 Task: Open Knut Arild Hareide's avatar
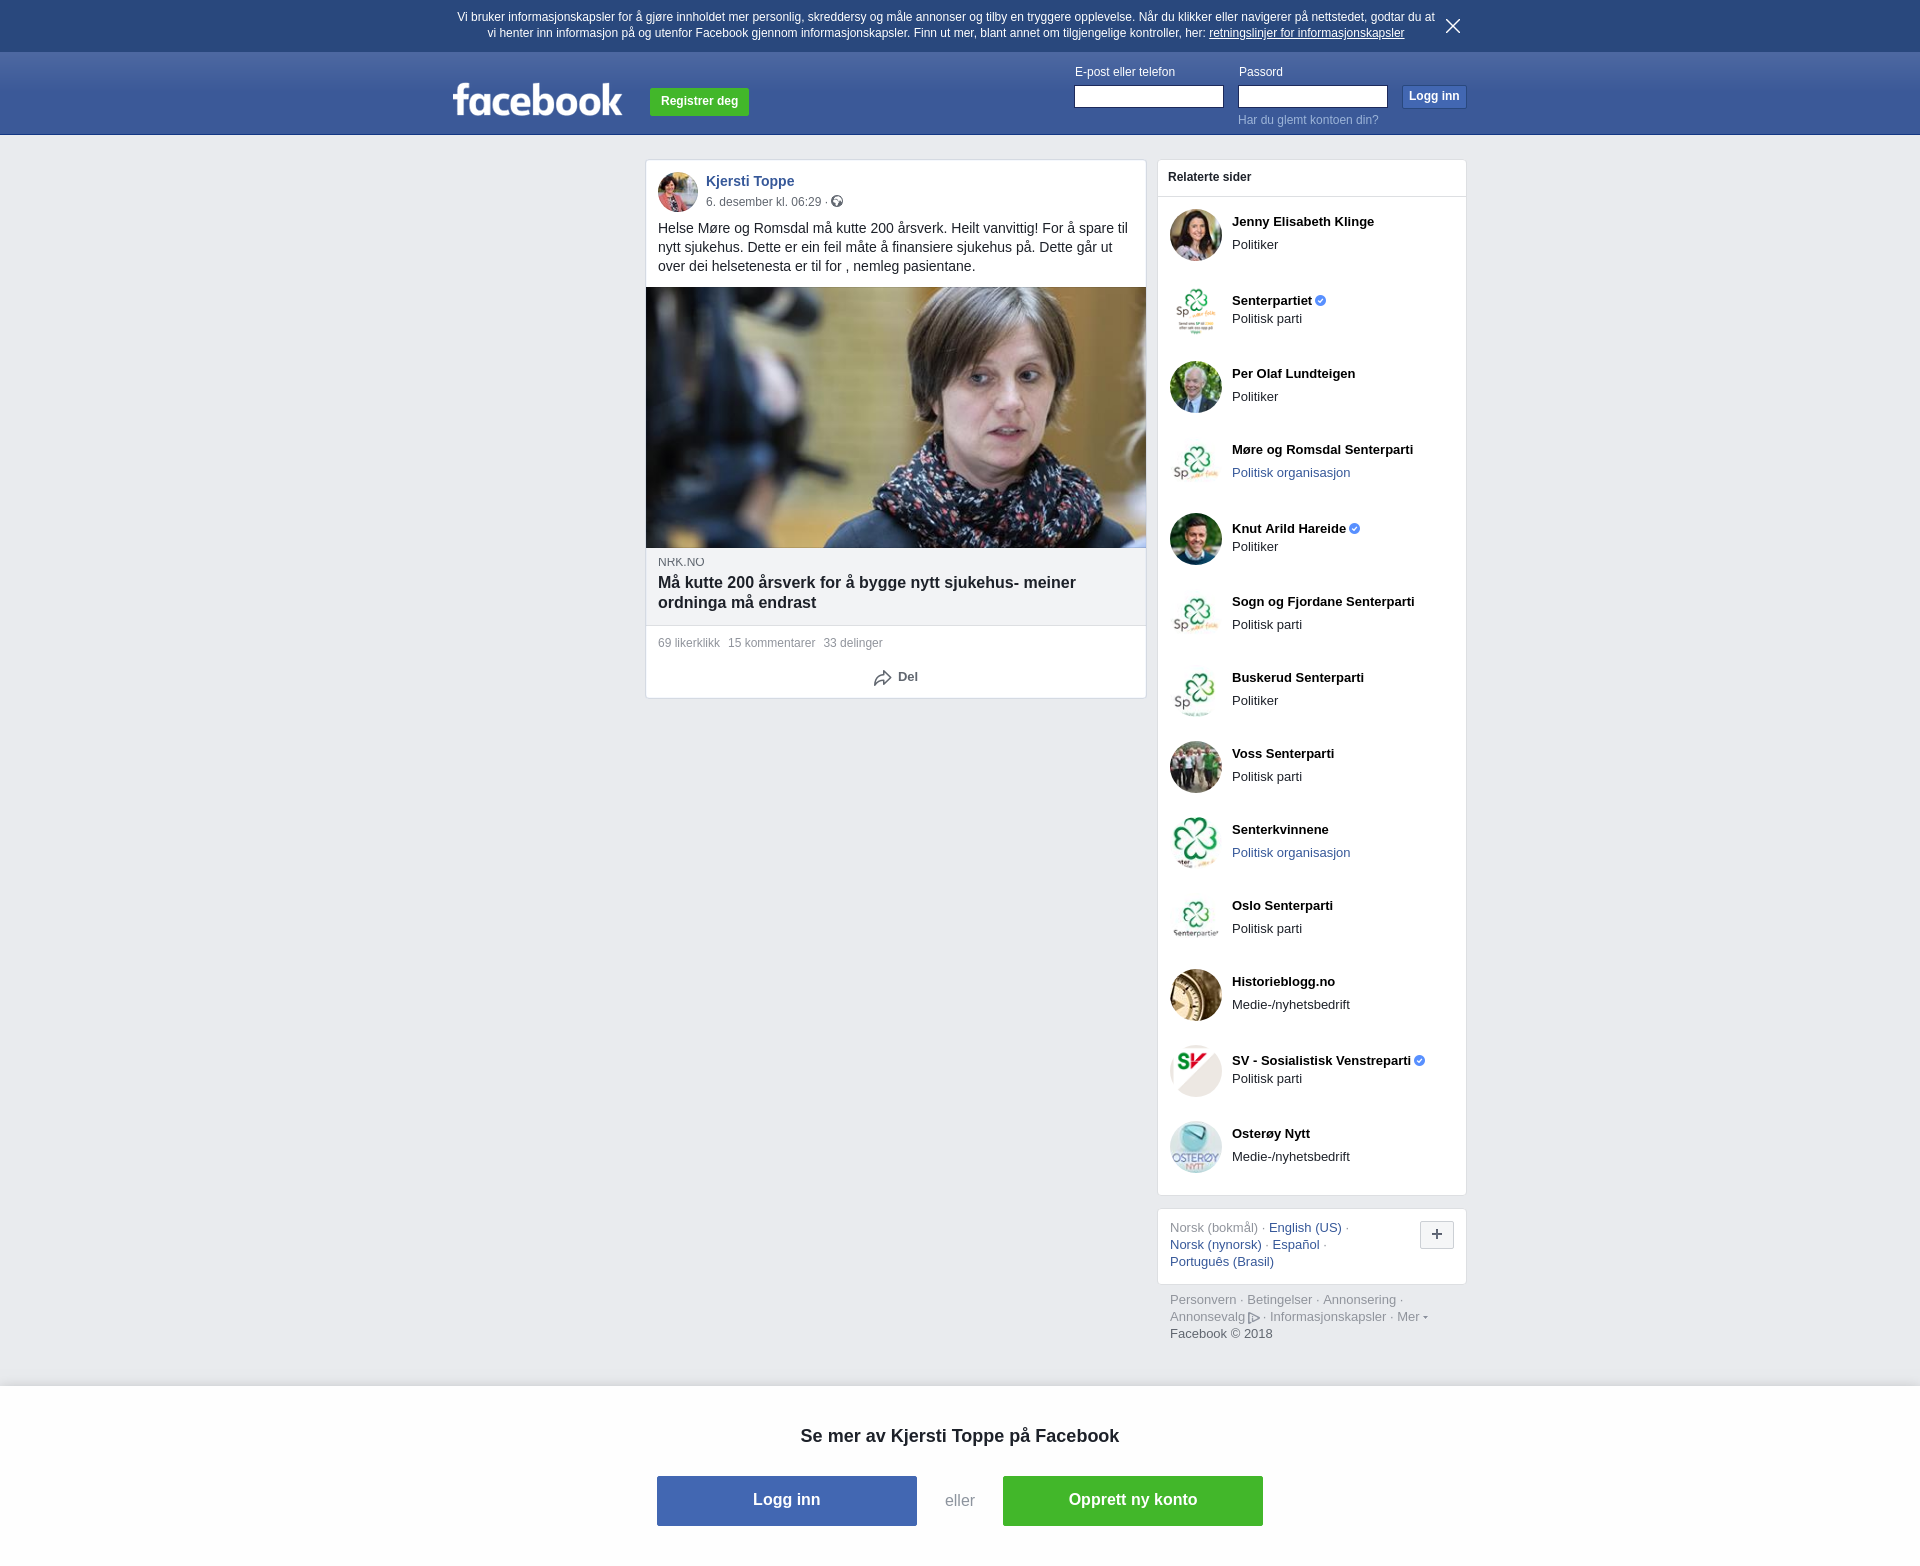coord(1196,539)
